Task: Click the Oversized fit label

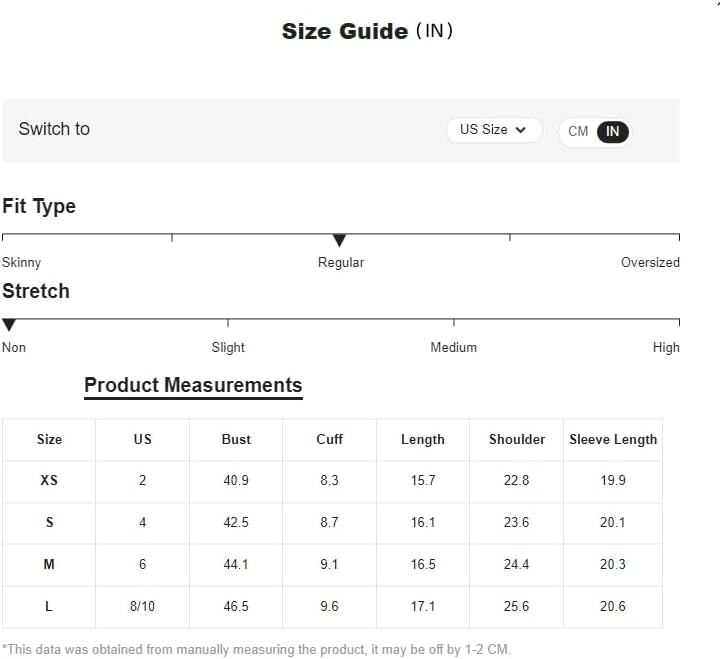Action: tap(650, 262)
